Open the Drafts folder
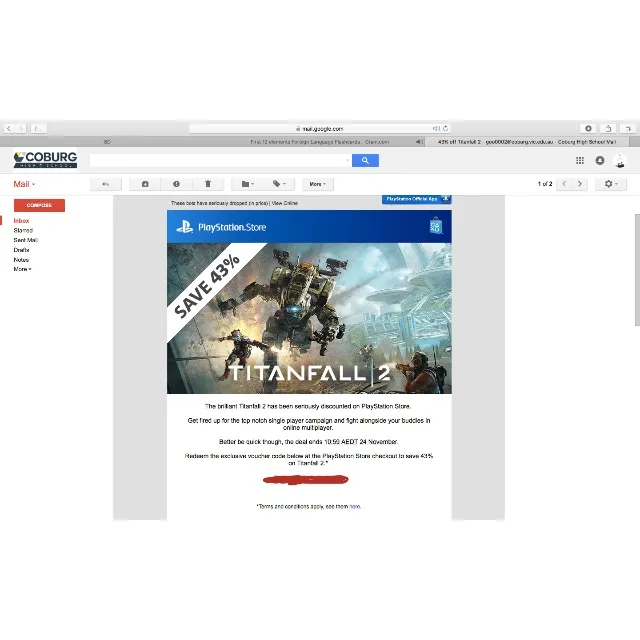Image resolution: width=640 pixels, height=640 pixels. (x=21, y=250)
